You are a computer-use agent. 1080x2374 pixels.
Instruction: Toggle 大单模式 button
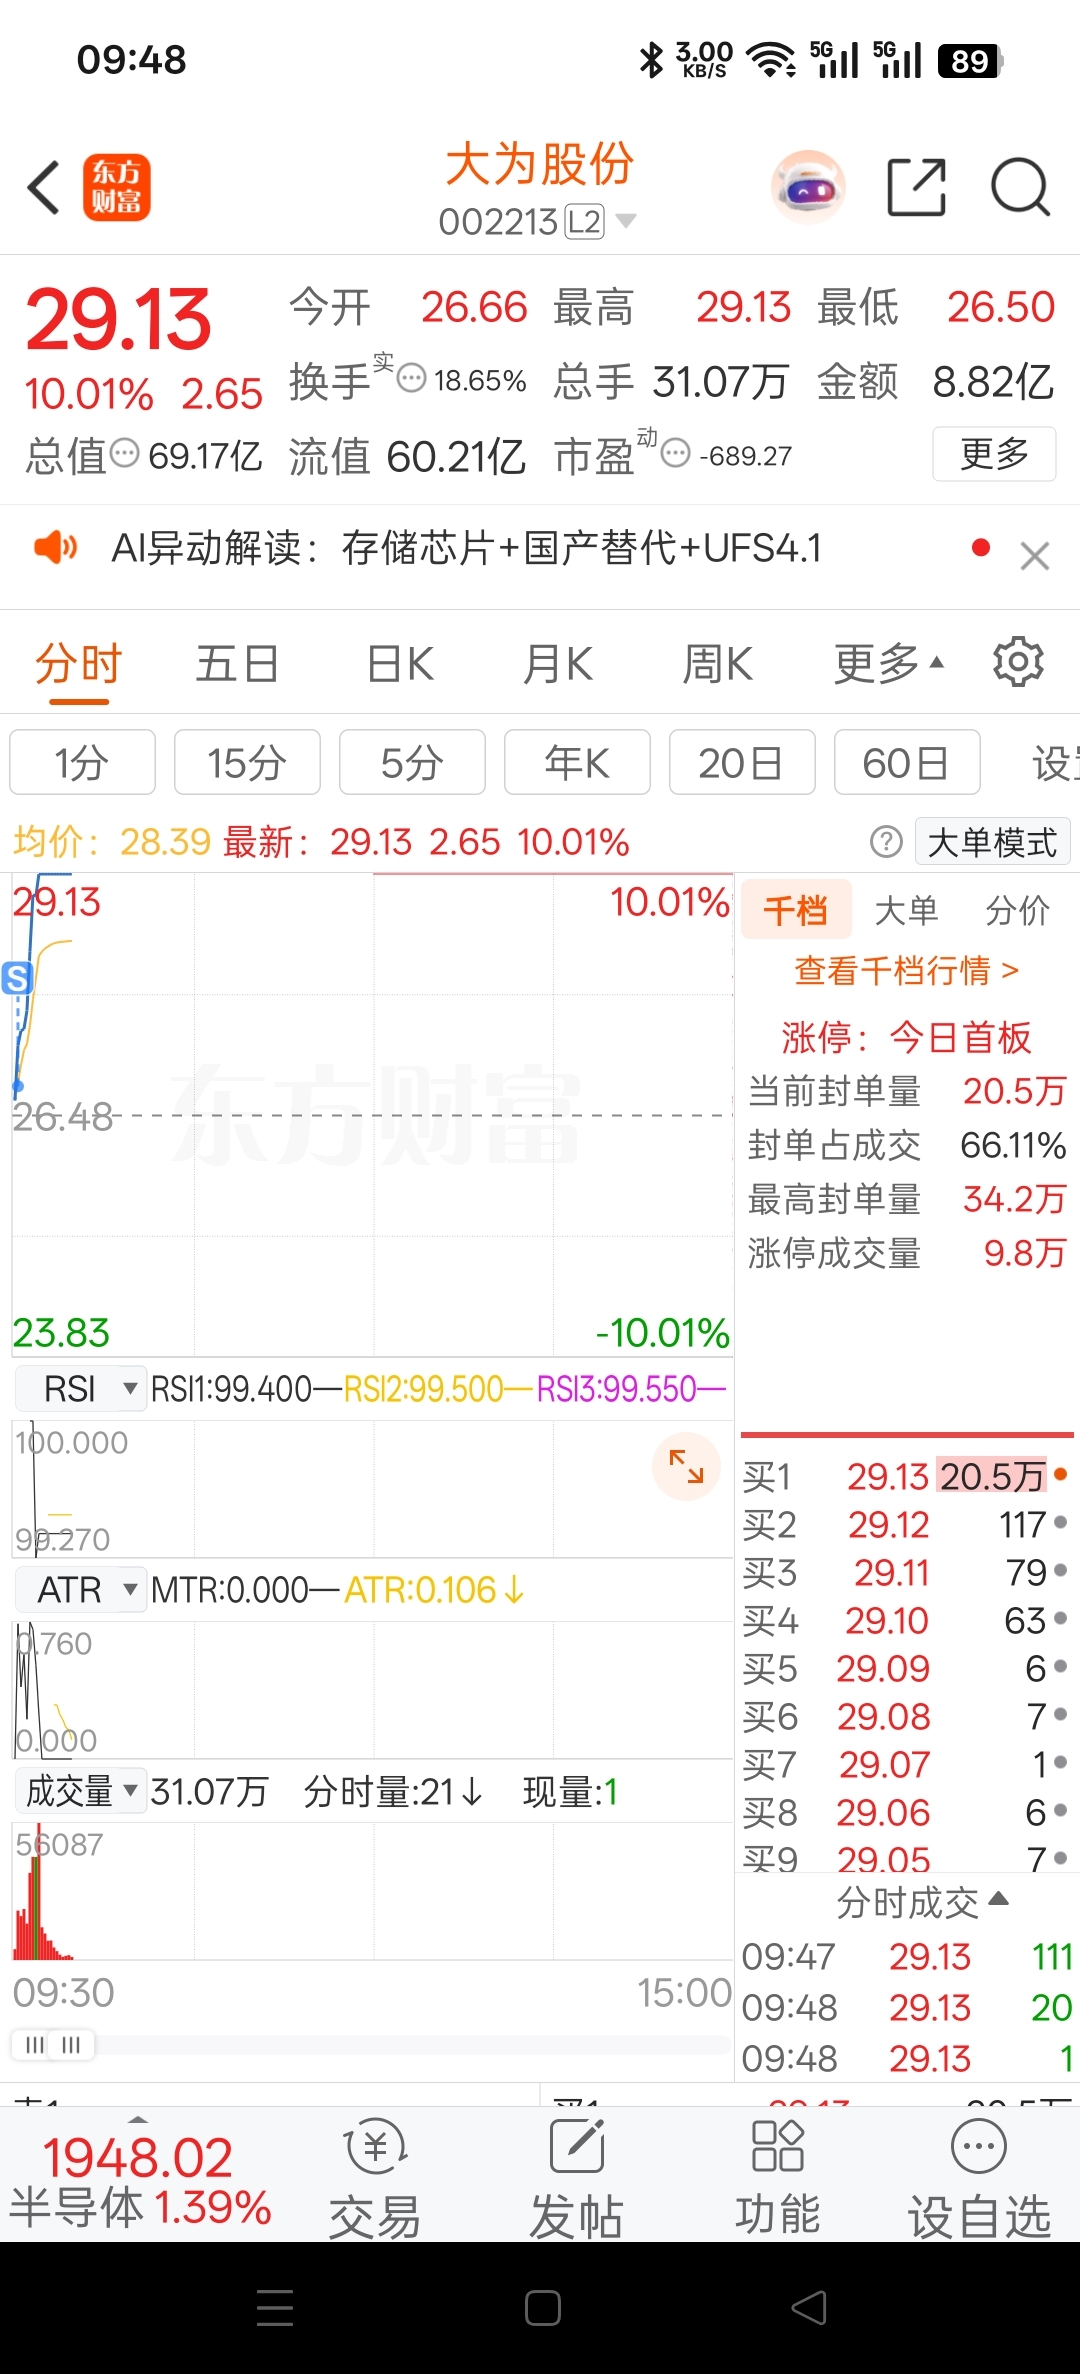992,842
